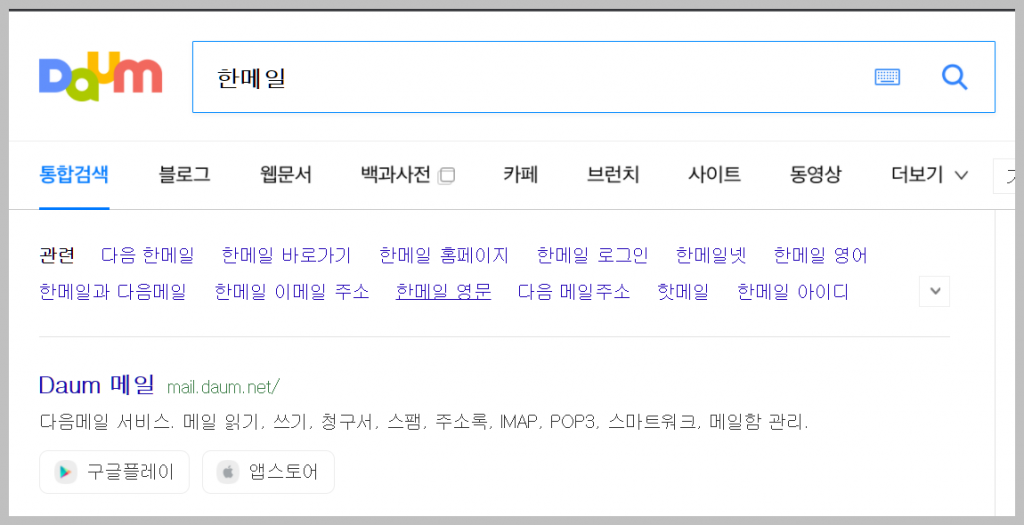The height and width of the screenshot is (525, 1024).
Task: Click the new-window icon beside 백과사전
Action: 447,175
